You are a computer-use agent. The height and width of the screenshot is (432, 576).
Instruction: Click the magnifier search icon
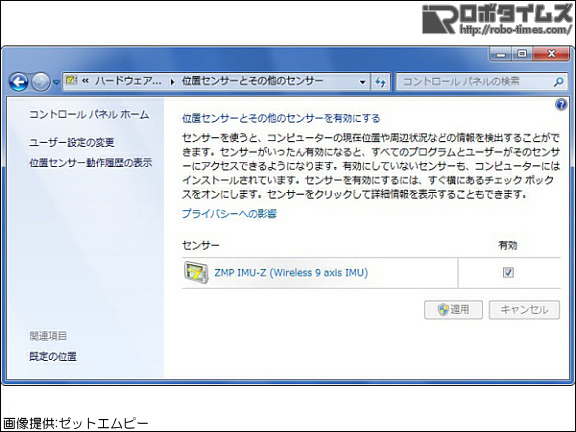(558, 82)
